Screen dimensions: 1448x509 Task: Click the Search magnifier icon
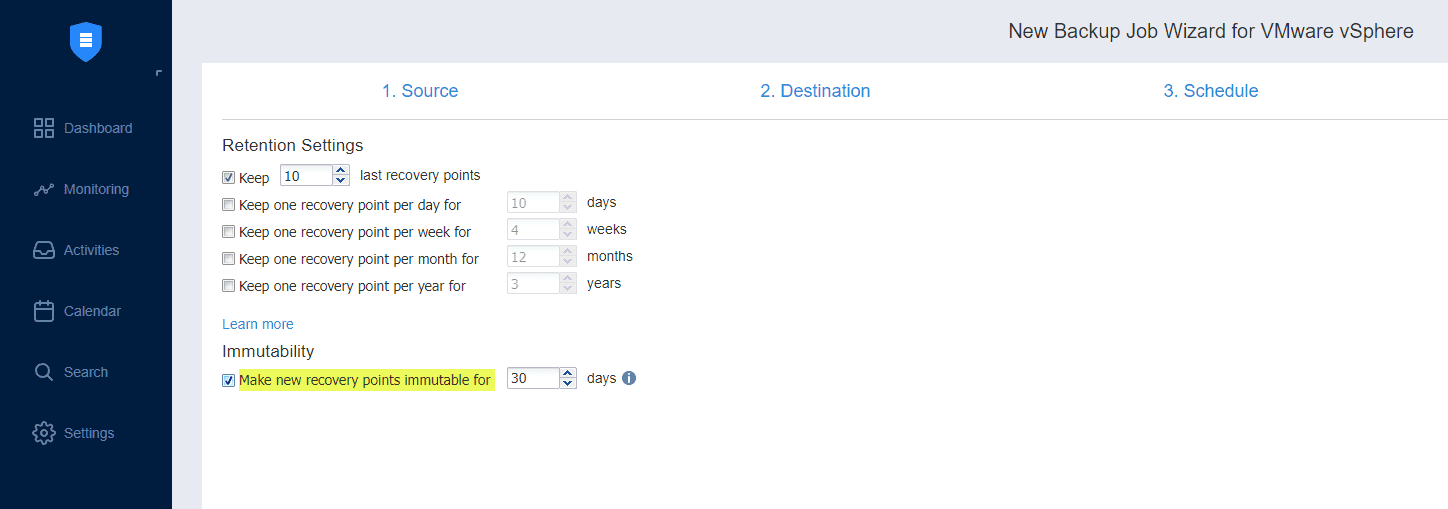(x=43, y=372)
